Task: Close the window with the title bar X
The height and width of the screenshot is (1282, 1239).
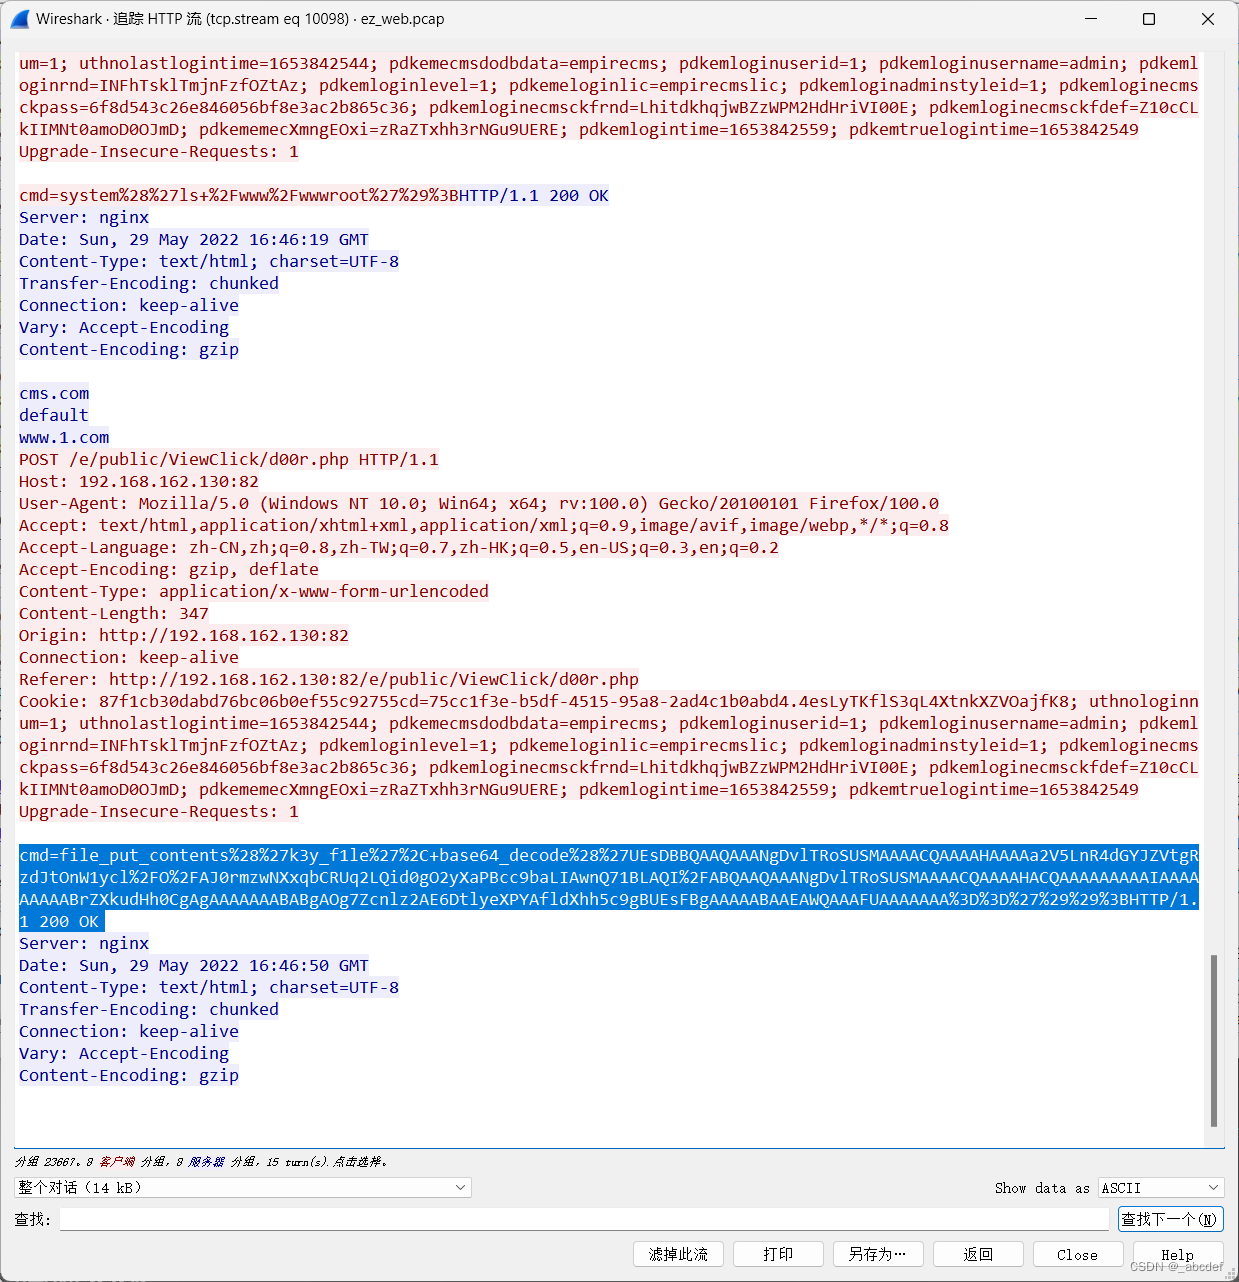Action: (x=1208, y=19)
